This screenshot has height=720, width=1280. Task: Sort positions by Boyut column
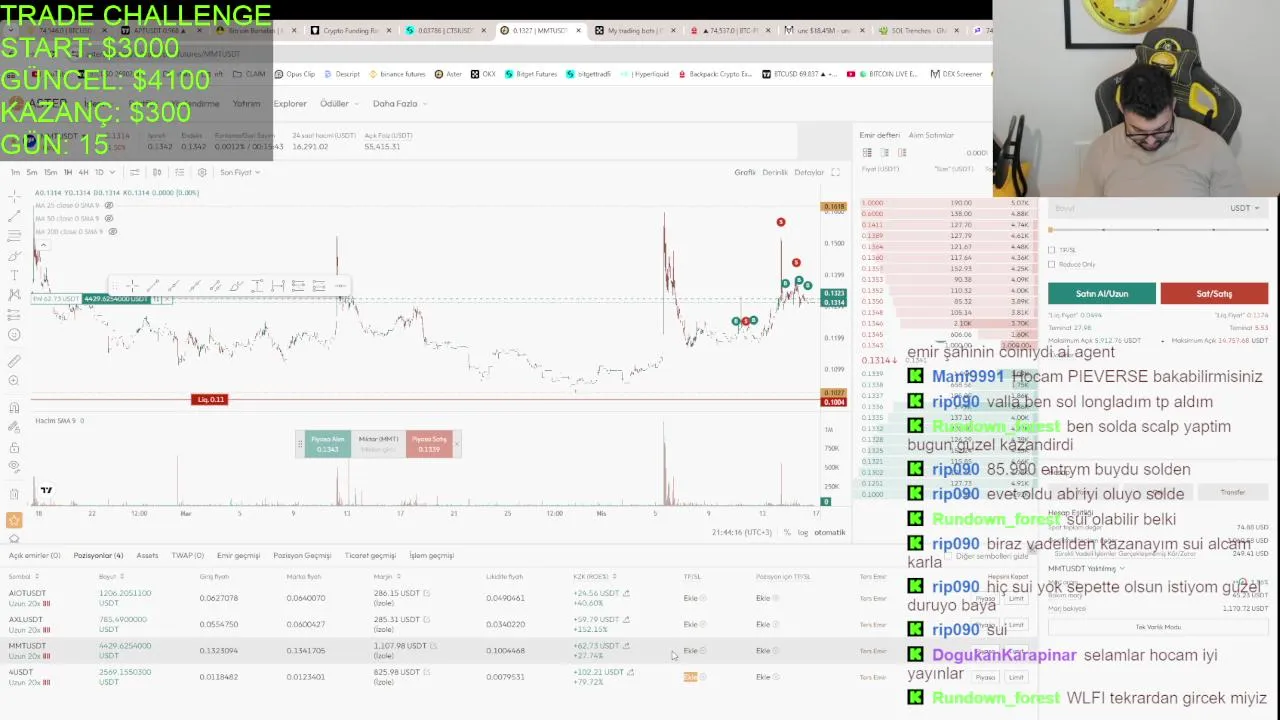pyautogui.click(x=111, y=576)
